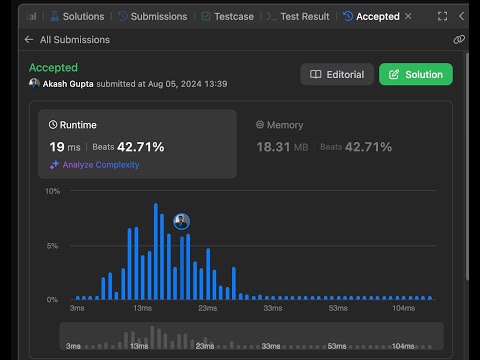Click the All Submissions link
Image resolution: width=480 pixels, height=360 pixels.
[75, 40]
